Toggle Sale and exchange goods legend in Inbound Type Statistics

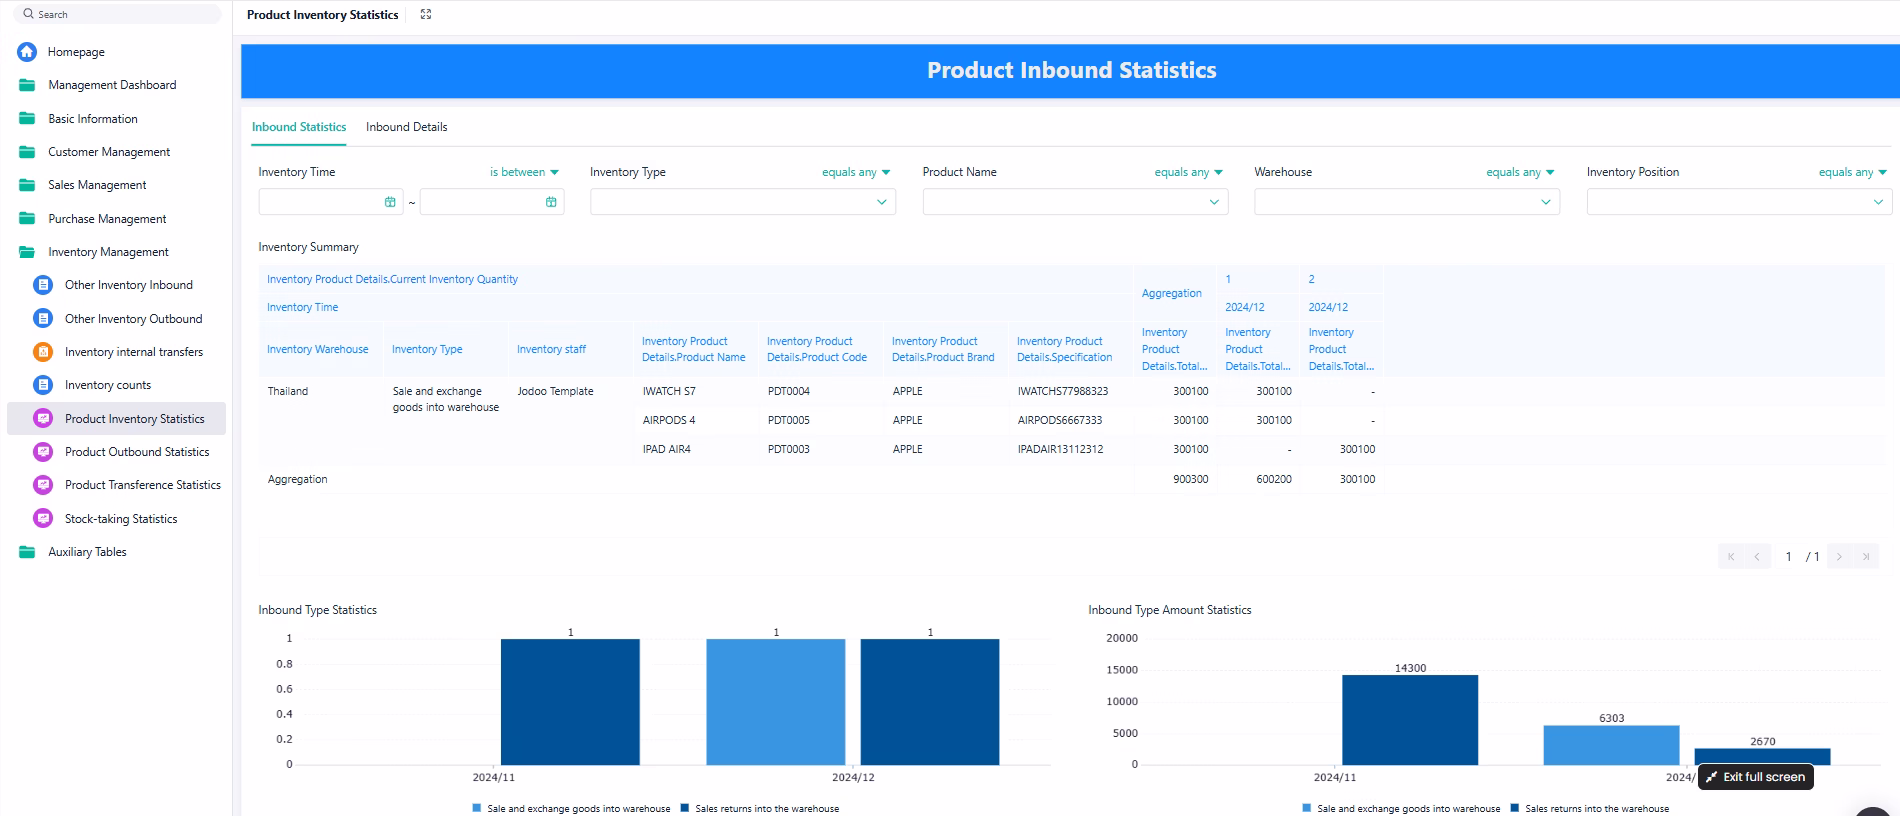pos(570,809)
